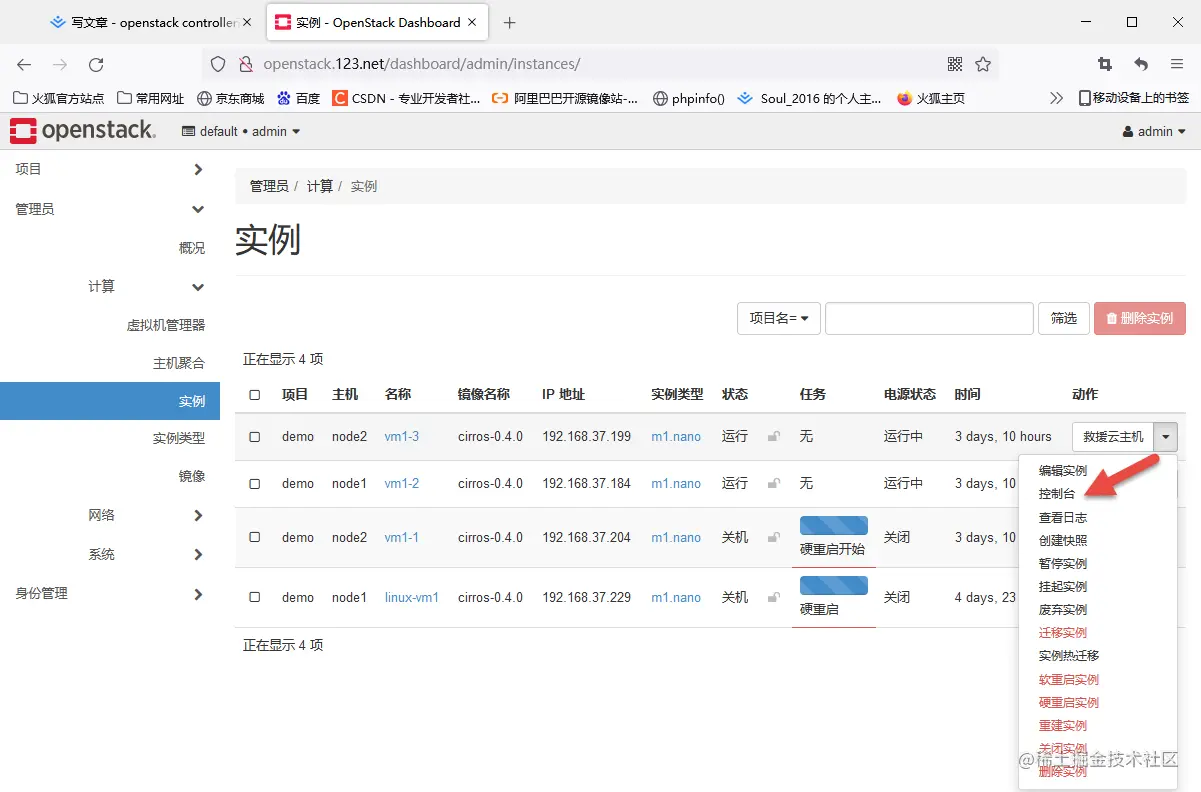
Task: Click the 硬重启 progress bar on linux-vm1
Action: (x=834, y=585)
